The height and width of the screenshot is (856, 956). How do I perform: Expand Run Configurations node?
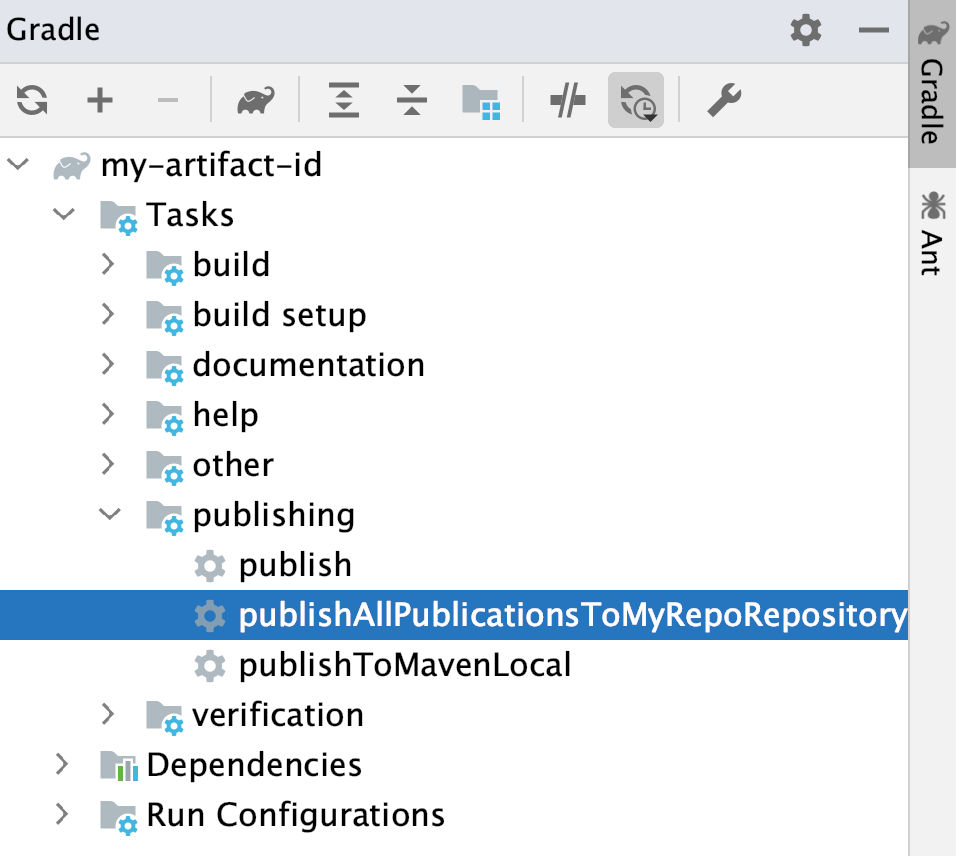62,815
